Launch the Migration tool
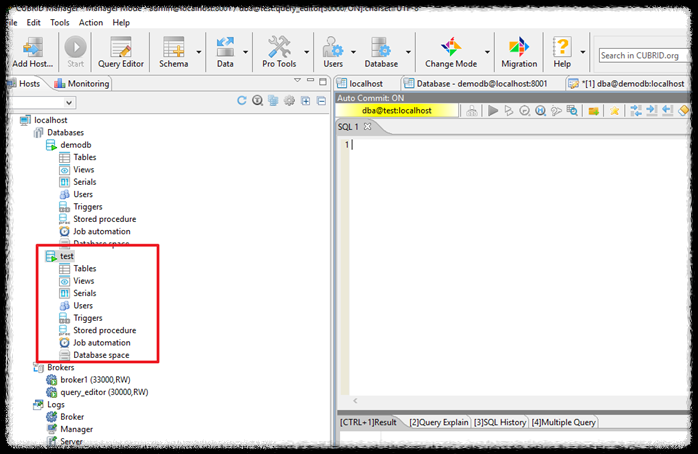This screenshot has width=698, height=454. pyautogui.click(x=519, y=52)
